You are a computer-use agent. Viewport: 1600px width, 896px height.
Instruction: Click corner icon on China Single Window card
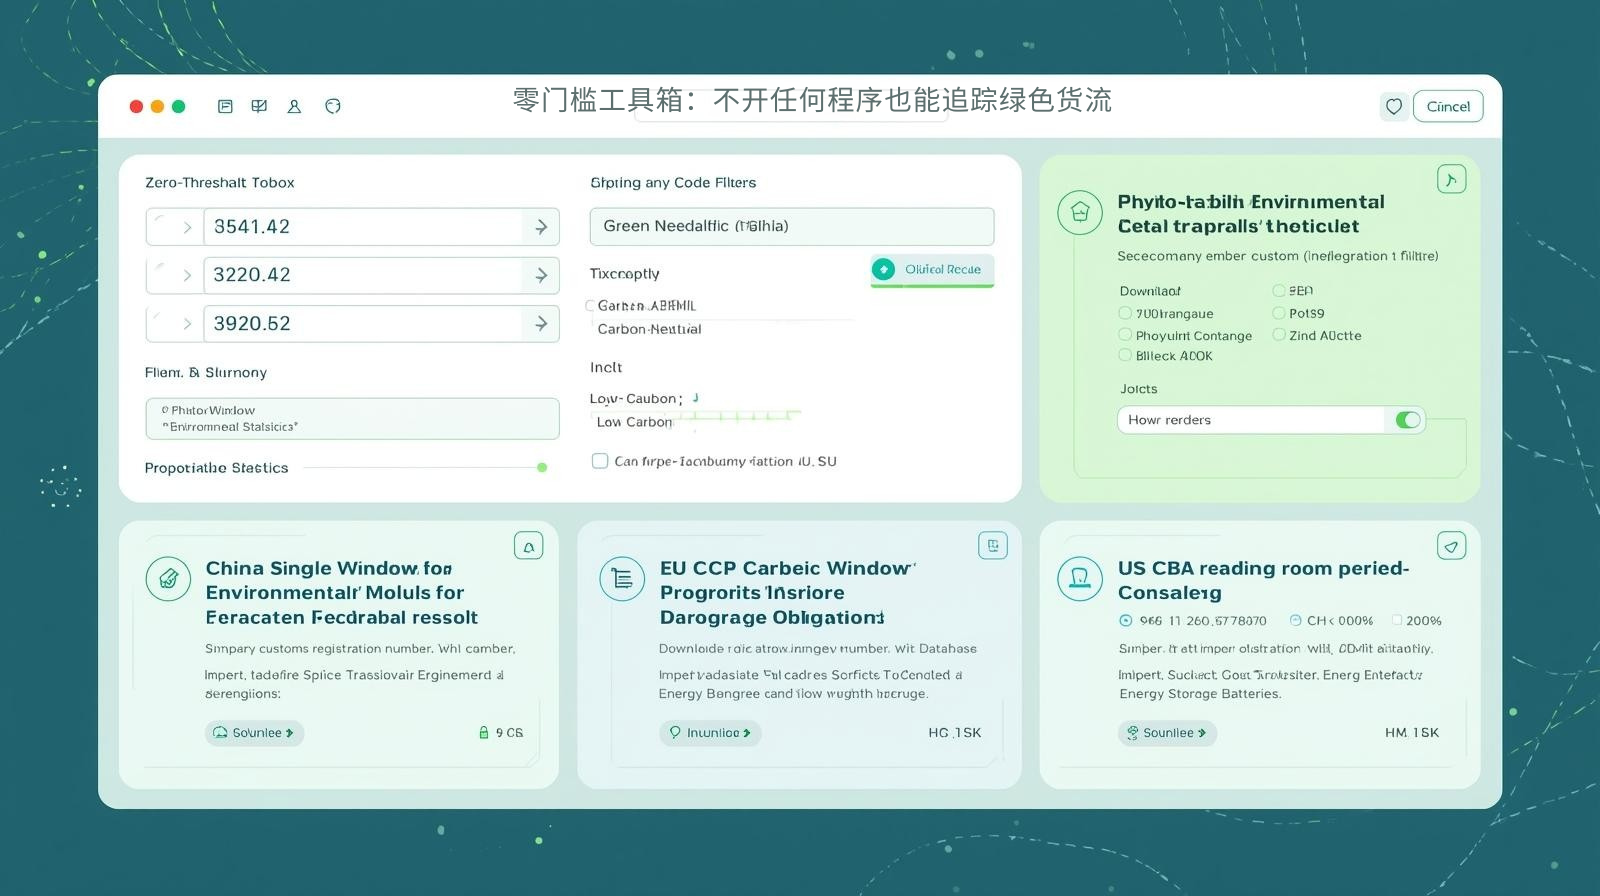(x=528, y=546)
